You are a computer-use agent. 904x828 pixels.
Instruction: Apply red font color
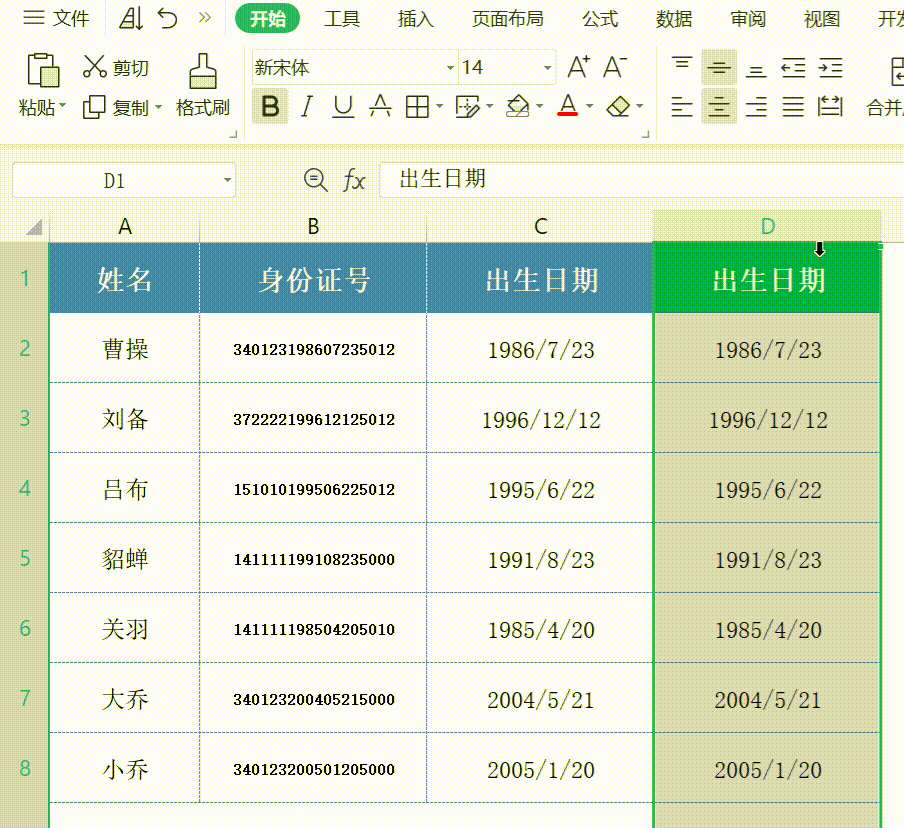pos(568,106)
